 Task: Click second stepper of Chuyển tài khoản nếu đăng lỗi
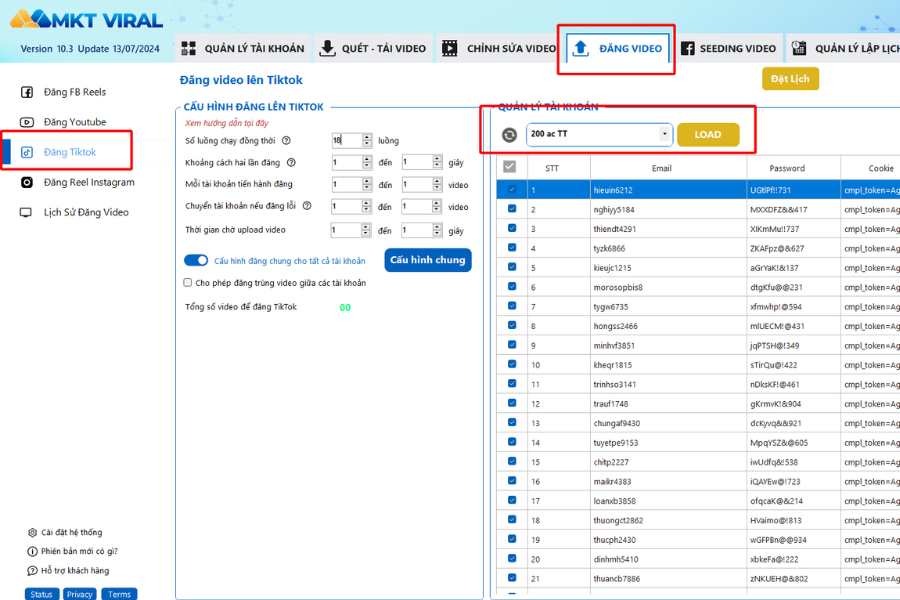(x=437, y=206)
